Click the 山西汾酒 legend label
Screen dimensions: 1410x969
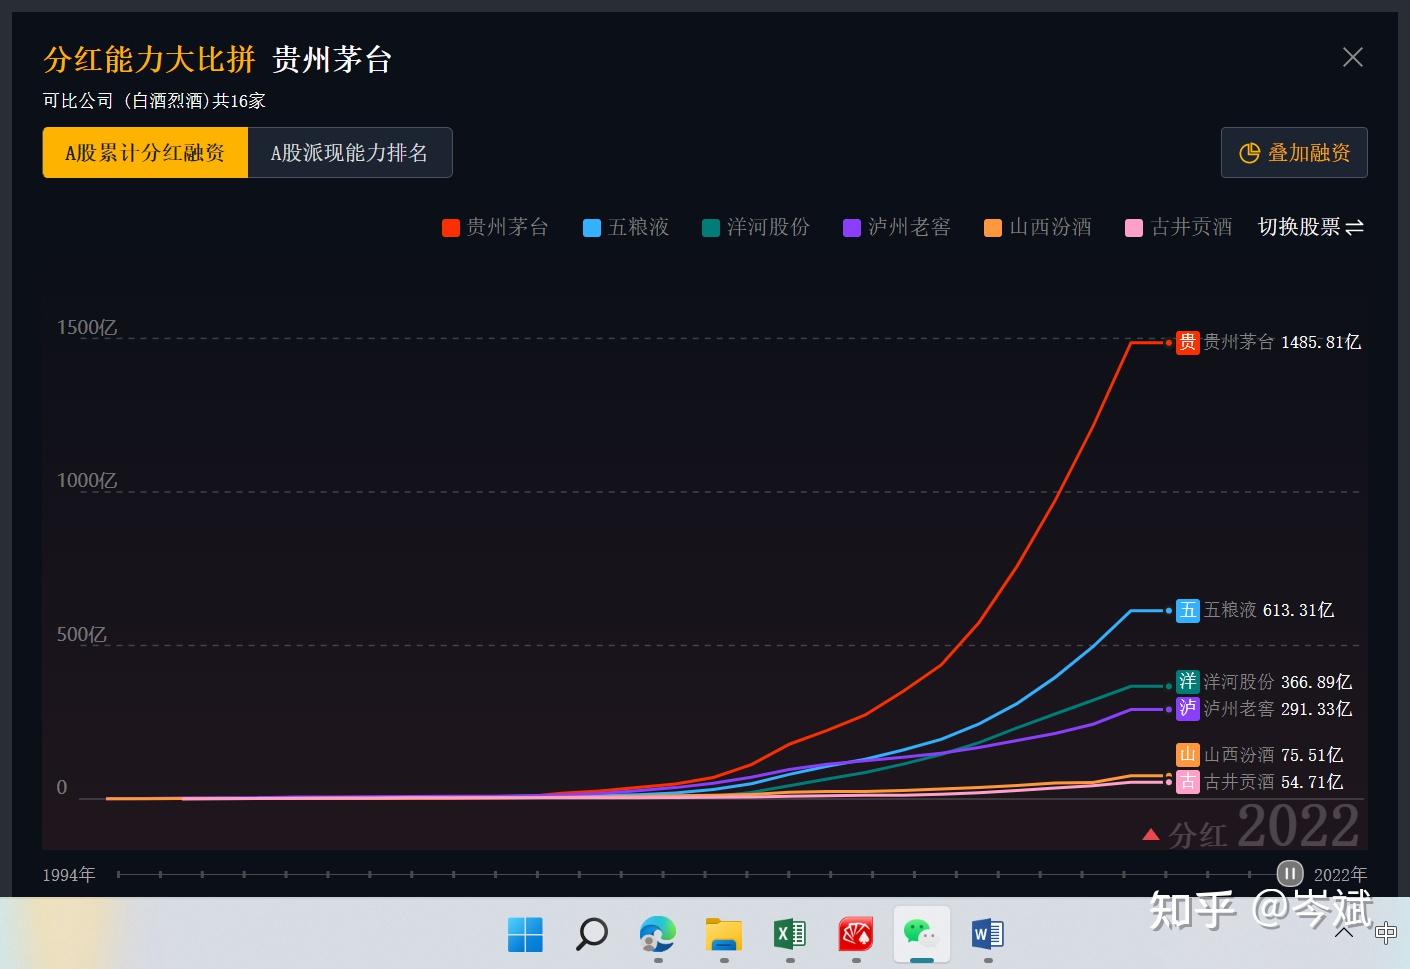[1050, 227]
